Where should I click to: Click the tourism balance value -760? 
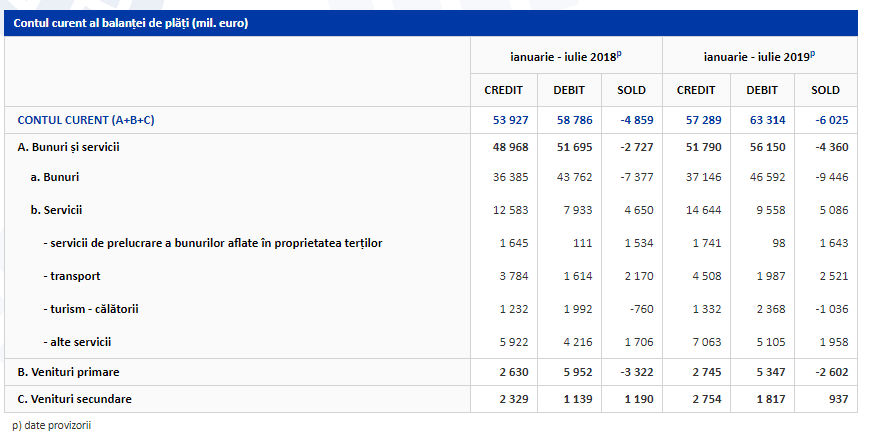tap(642, 309)
